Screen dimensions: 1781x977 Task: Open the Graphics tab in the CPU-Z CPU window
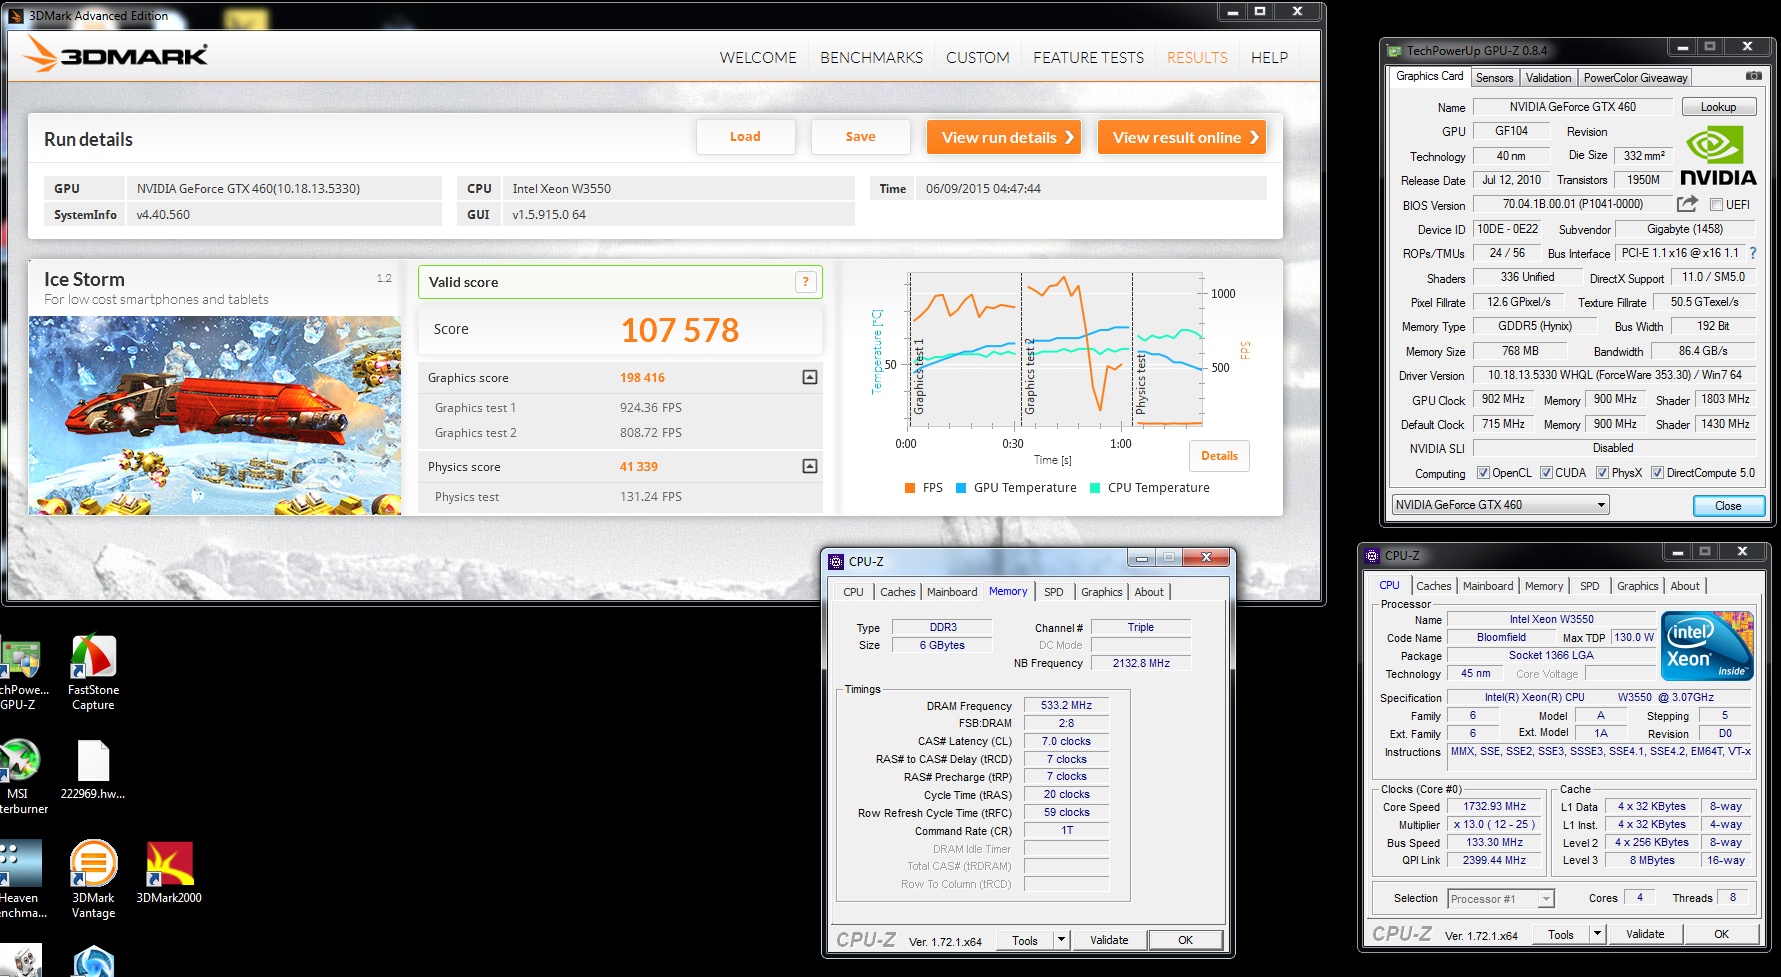coord(1637,586)
